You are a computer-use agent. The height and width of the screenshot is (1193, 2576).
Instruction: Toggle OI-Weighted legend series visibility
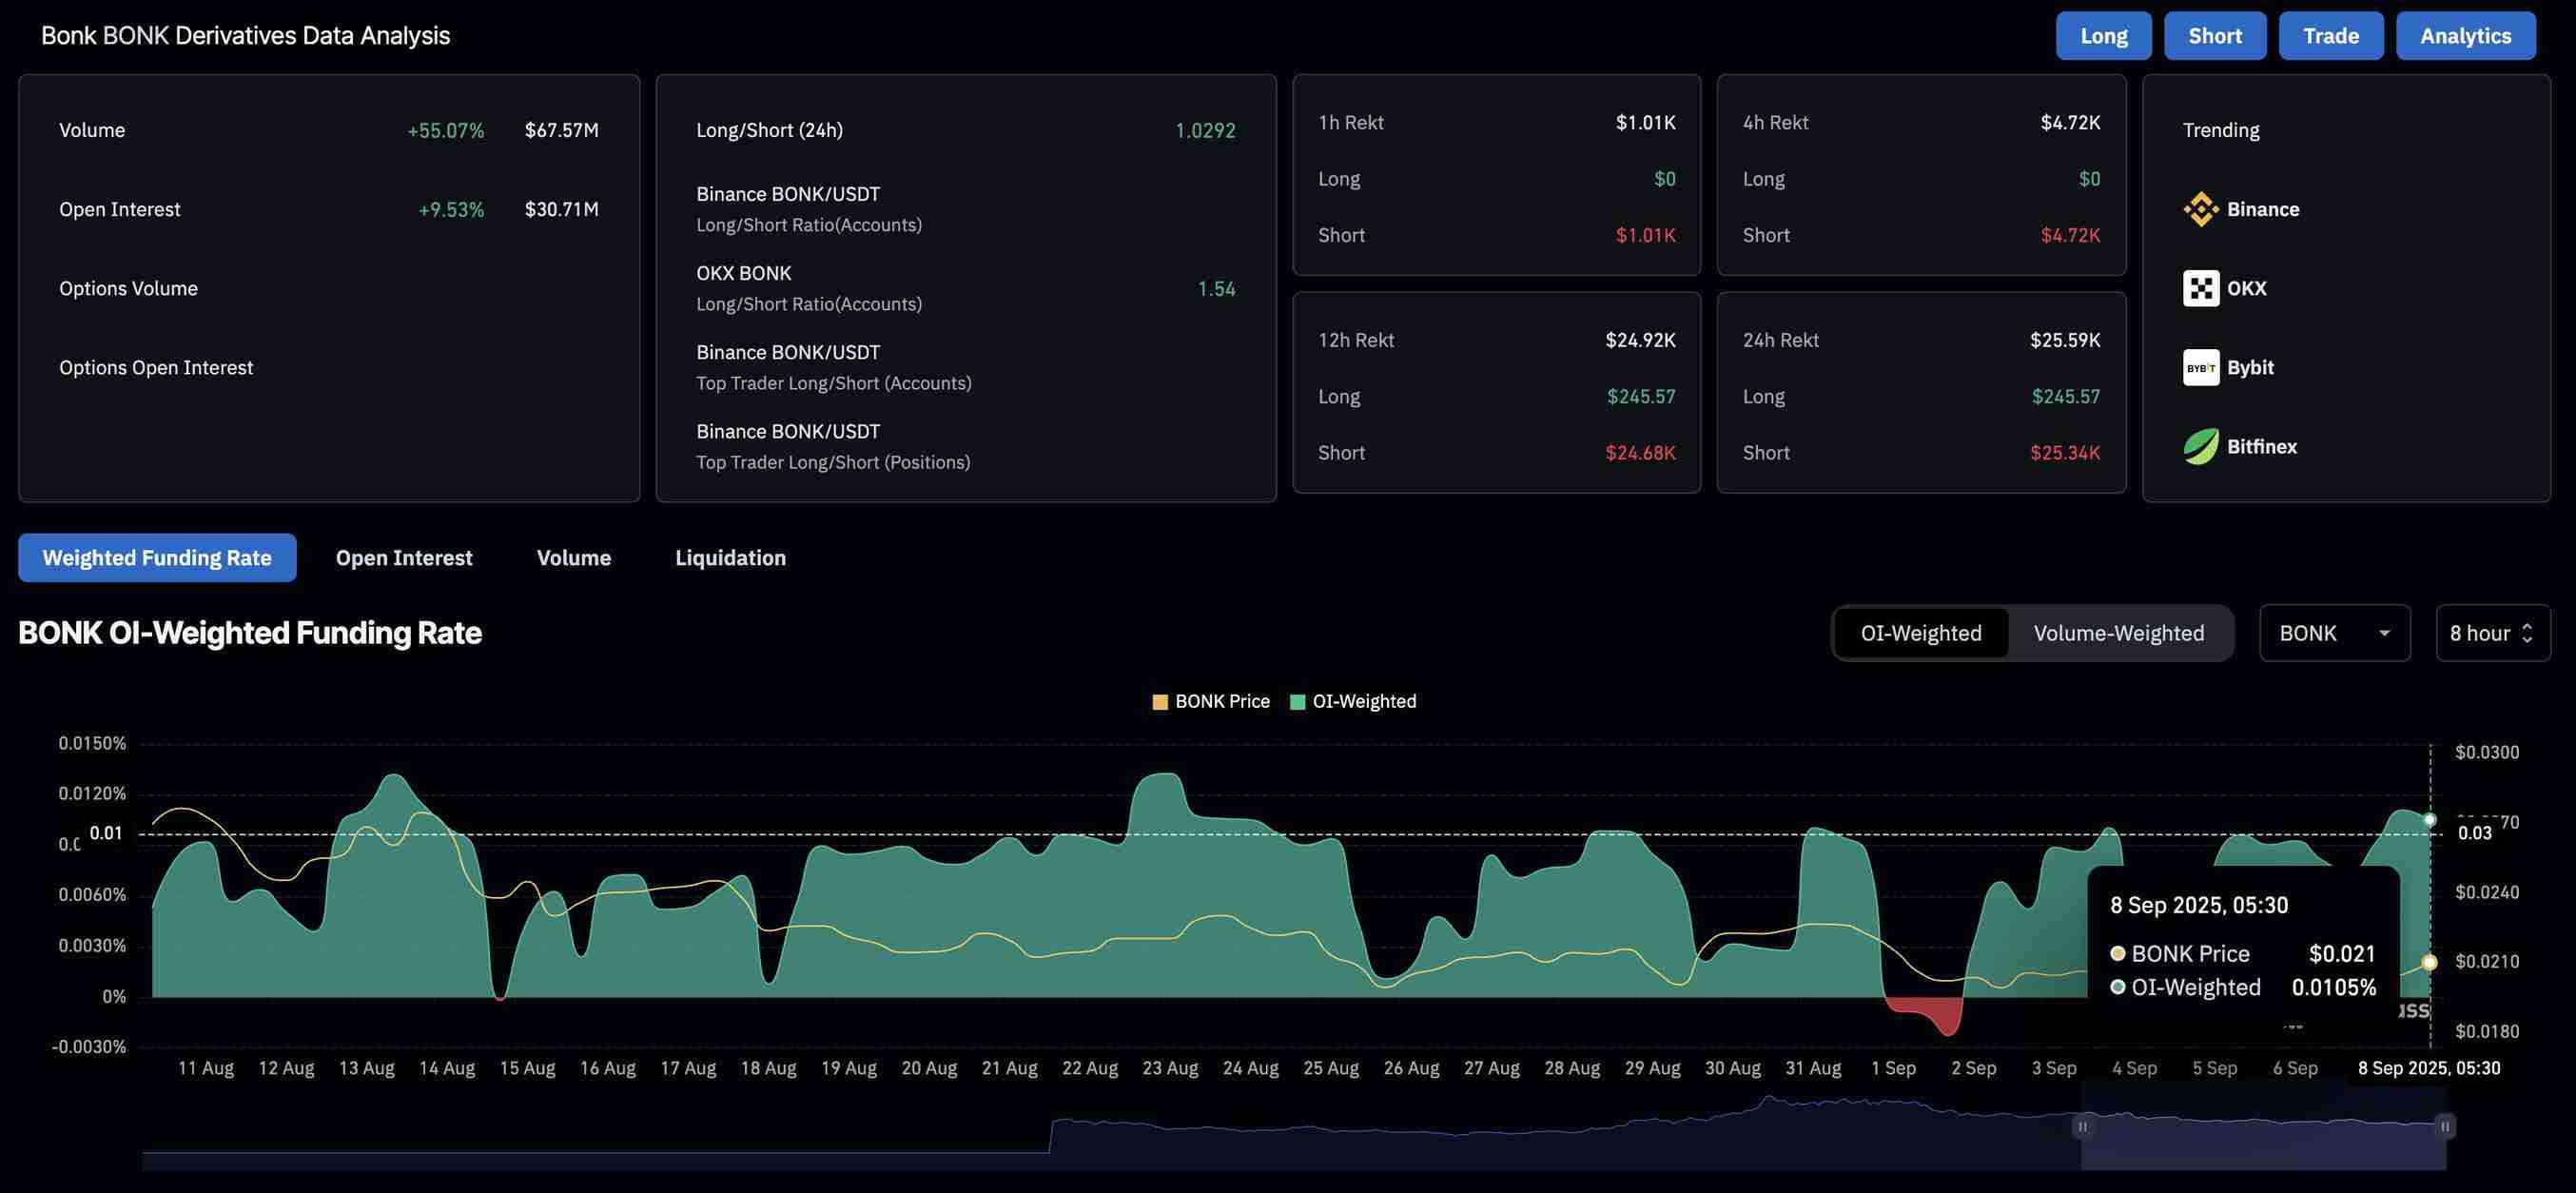[x=1353, y=701]
